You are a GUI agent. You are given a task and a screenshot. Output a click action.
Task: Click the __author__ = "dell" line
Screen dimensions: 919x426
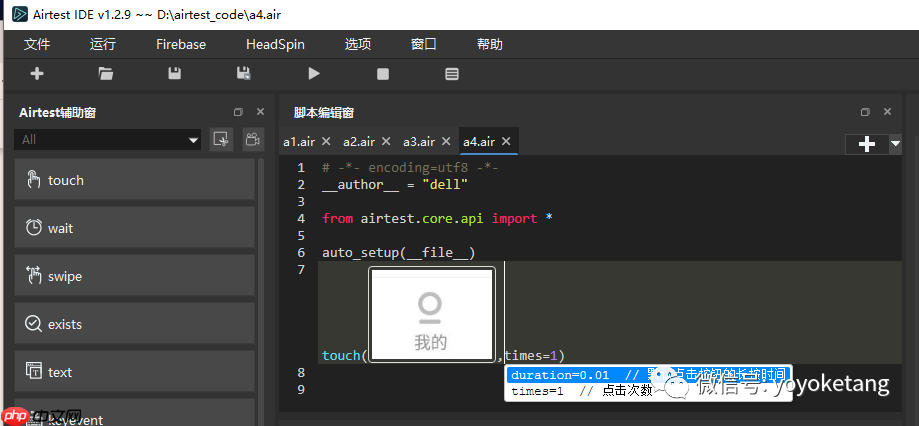(395, 185)
